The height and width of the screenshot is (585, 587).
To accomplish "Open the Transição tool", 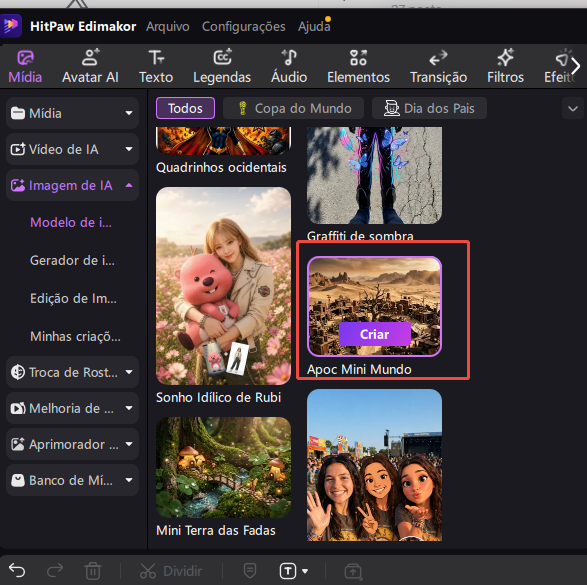I will (x=438, y=67).
